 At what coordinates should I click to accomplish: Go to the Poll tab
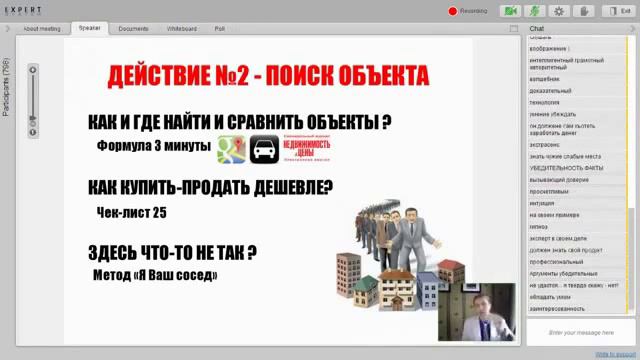(220, 29)
